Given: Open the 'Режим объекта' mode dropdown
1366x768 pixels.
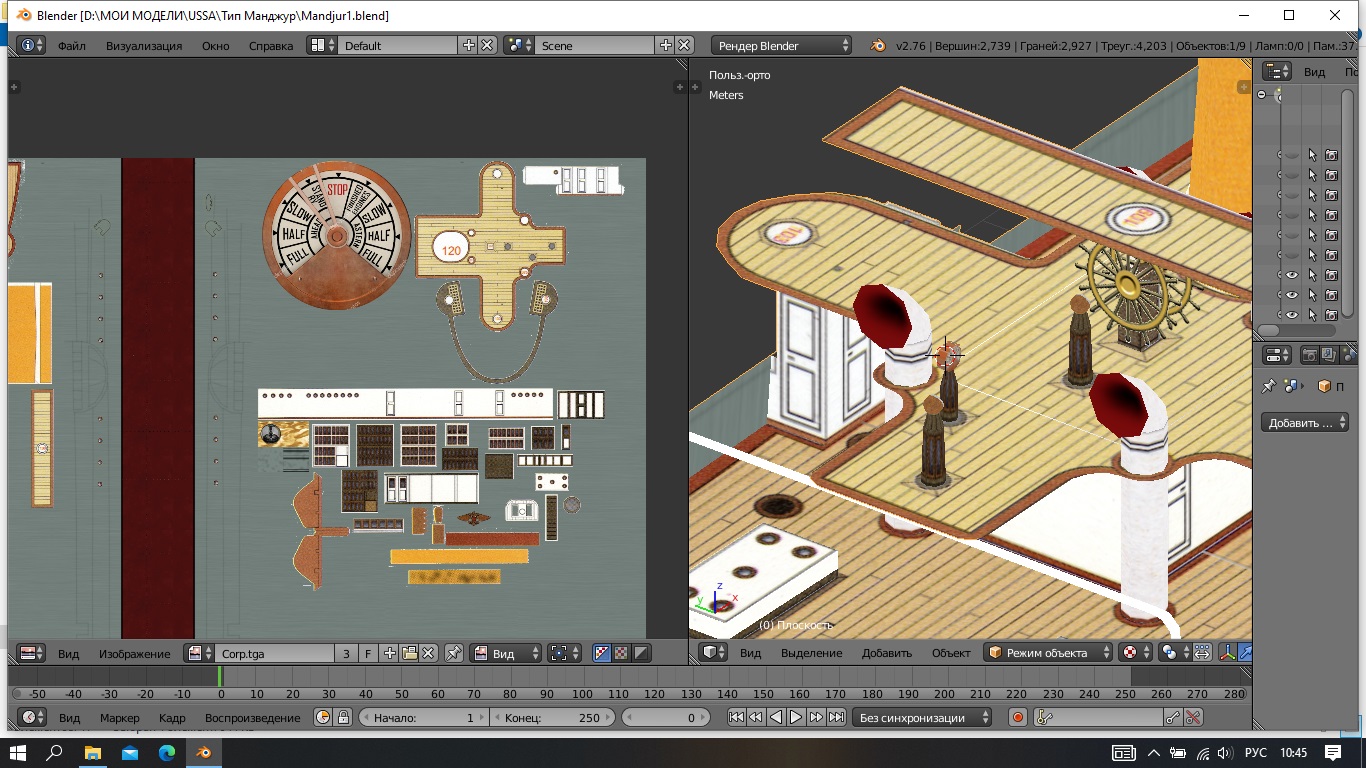Looking at the screenshot, I should click(x=1048, y=653).
